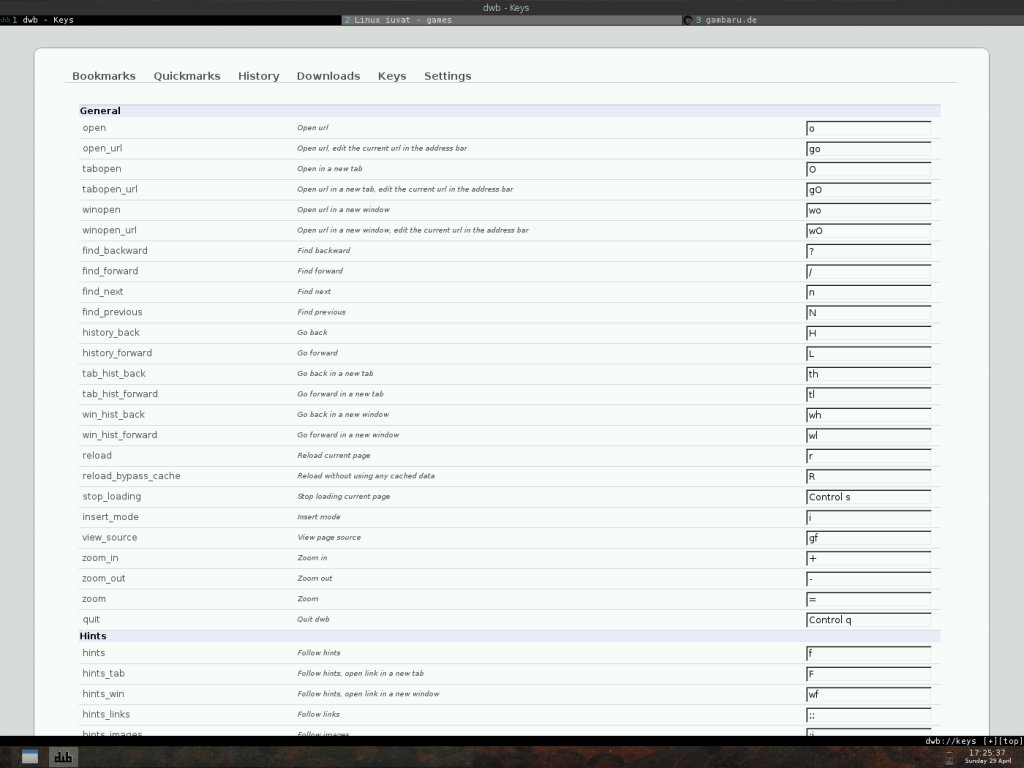This screenshot has width=1024, height=768.
Task: Click the zoom_in shortcut field
Action: coord(868,558)
